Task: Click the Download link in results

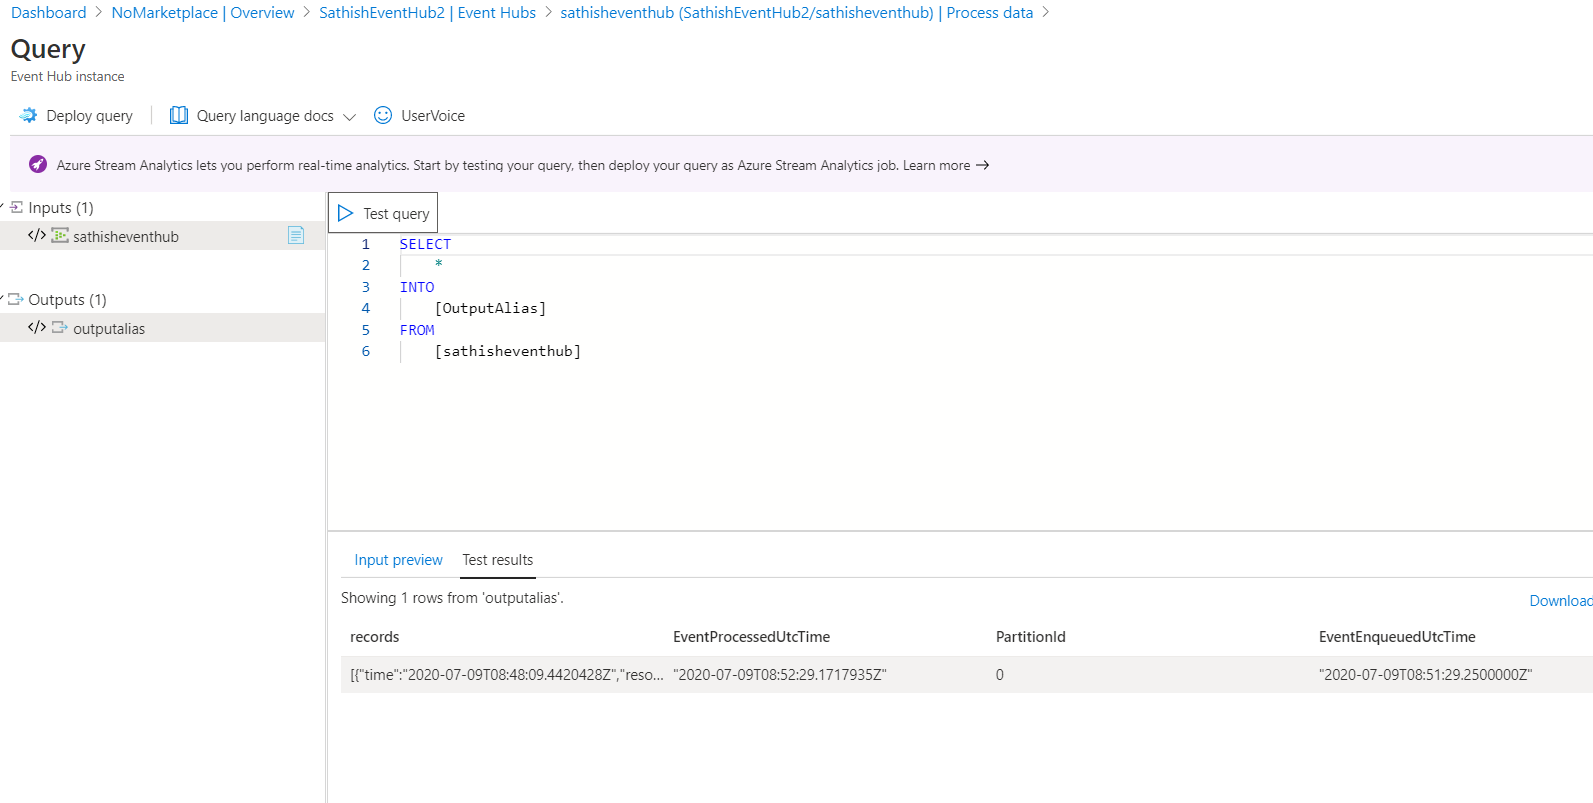Action: (1561, 601)
